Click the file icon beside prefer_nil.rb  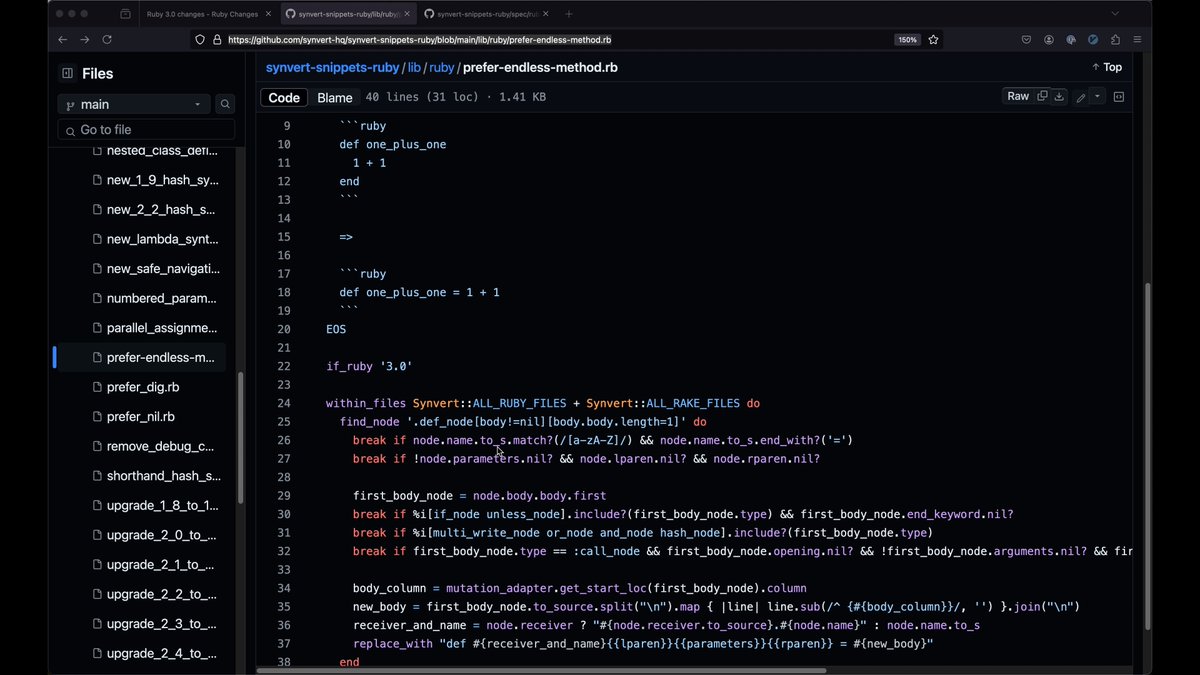coord(97,416)
